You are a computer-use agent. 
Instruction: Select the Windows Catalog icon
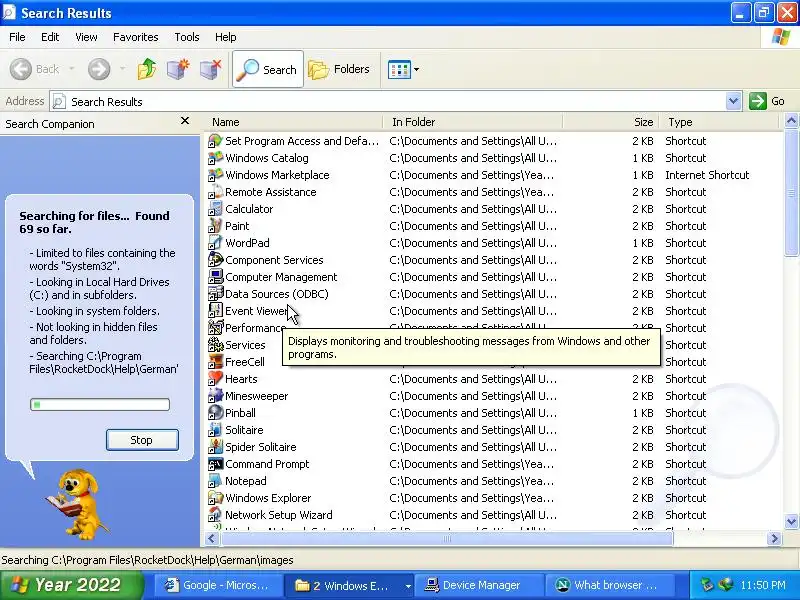[x=215, y=158]
